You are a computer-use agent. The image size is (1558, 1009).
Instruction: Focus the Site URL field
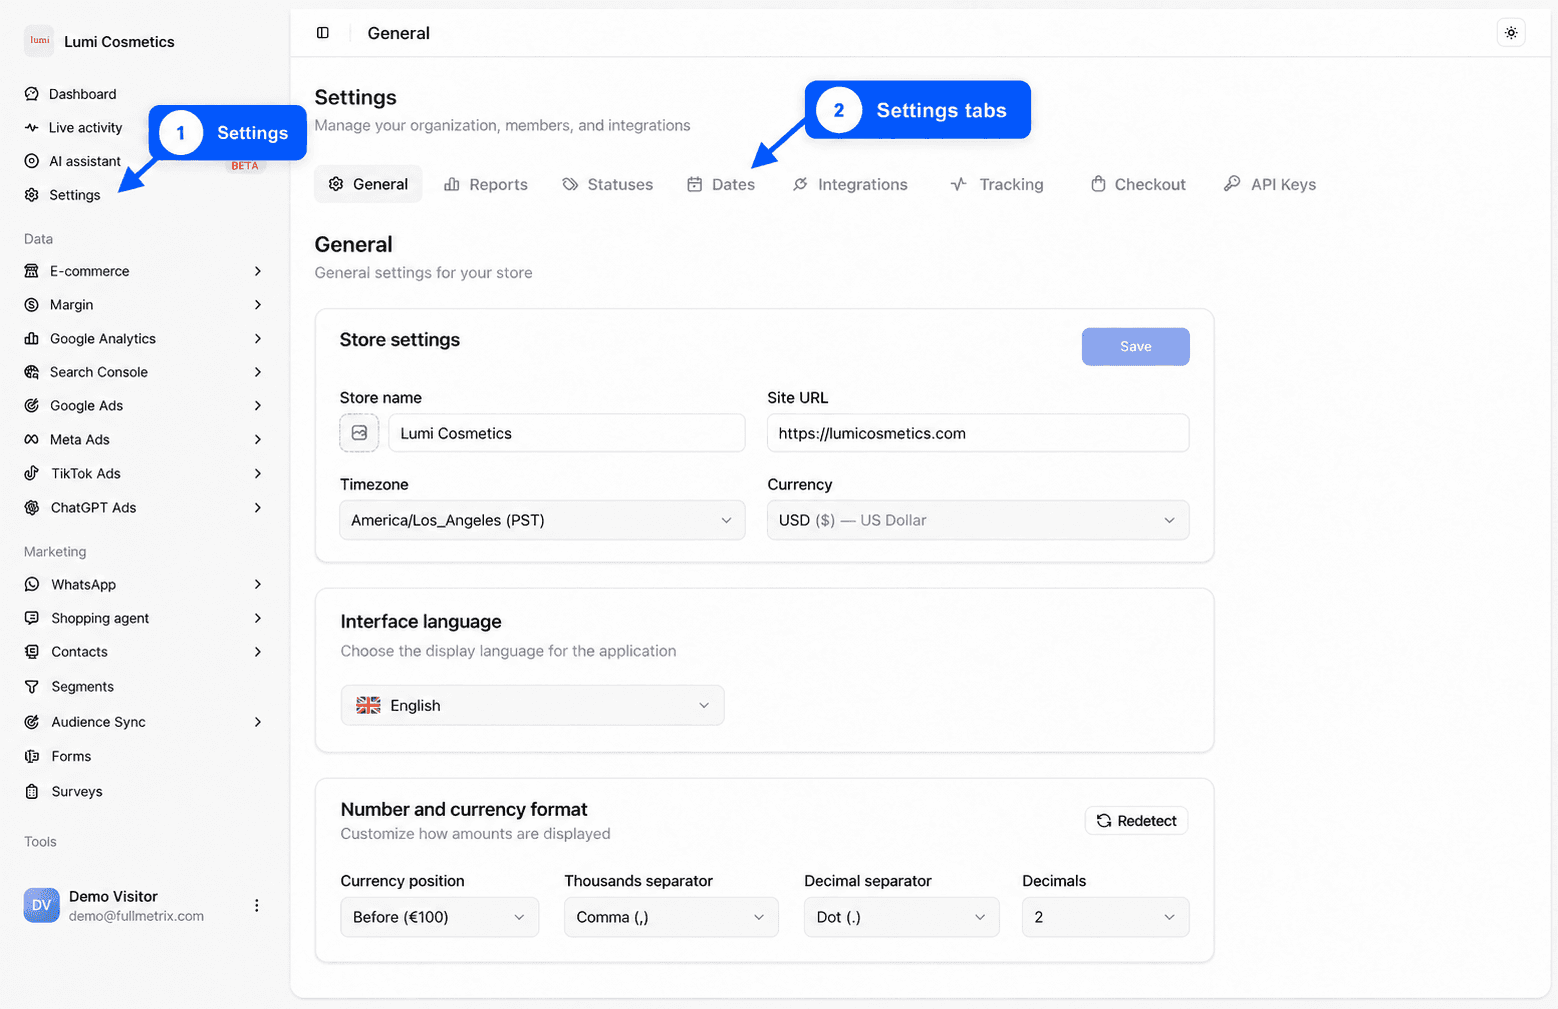click(x=978, y=433)
